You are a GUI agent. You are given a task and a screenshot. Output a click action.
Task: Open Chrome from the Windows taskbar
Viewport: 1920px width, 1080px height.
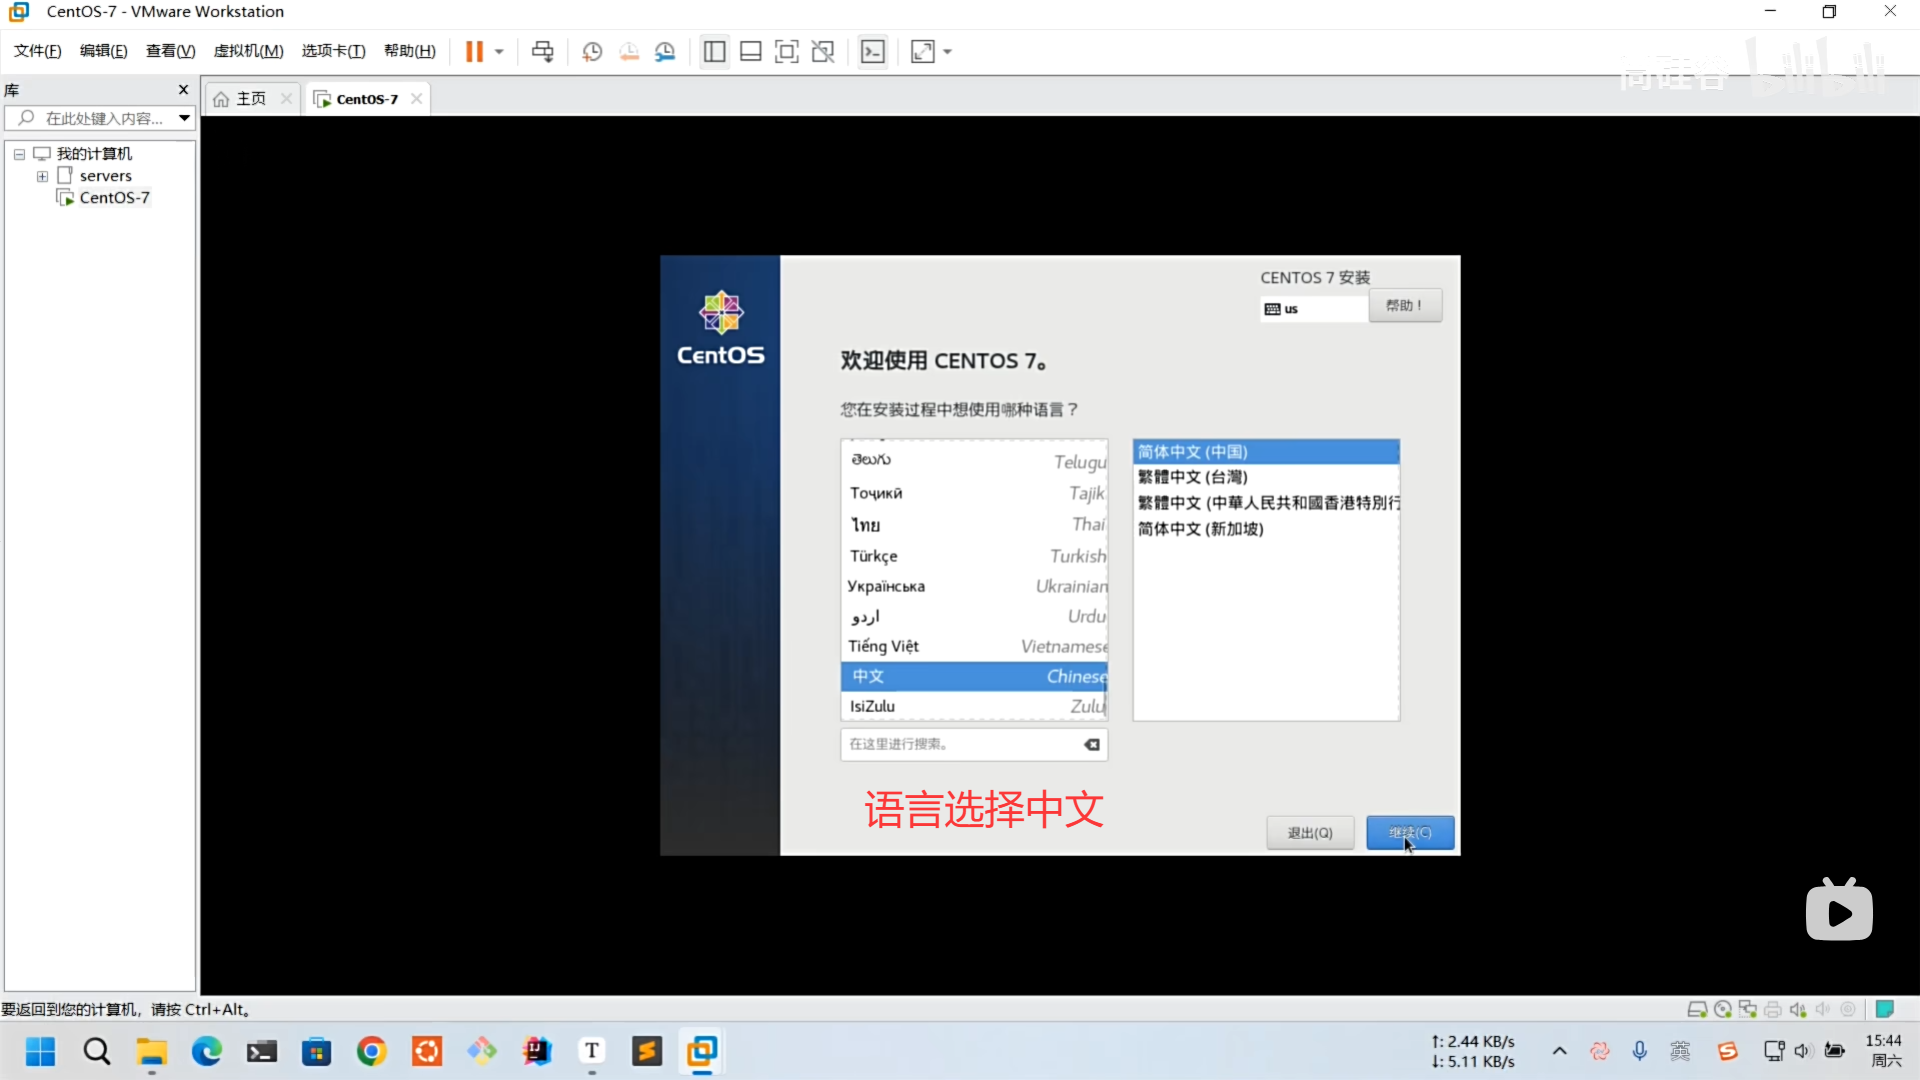(371, 1051)
